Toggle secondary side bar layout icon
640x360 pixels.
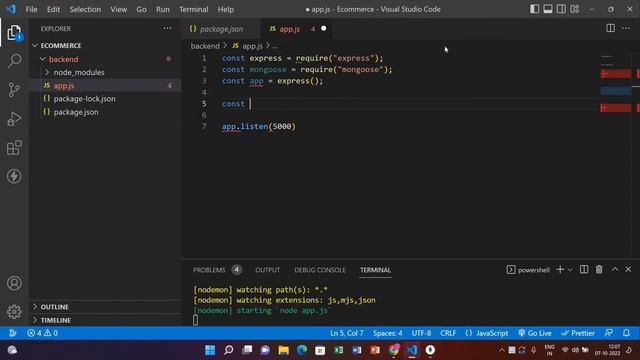(561, 9)
